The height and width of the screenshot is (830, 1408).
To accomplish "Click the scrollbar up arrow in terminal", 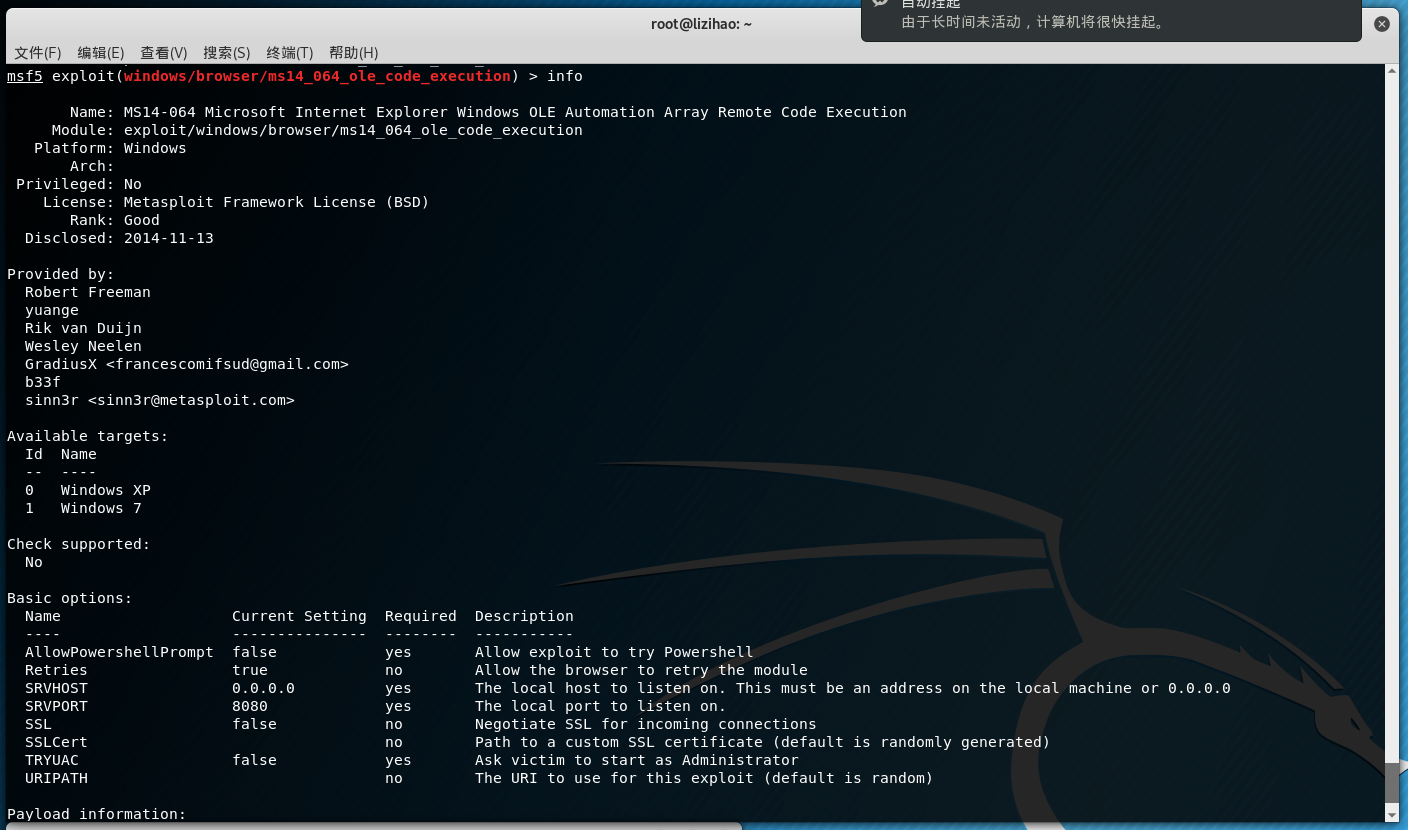I will [x=1392, y=70].
